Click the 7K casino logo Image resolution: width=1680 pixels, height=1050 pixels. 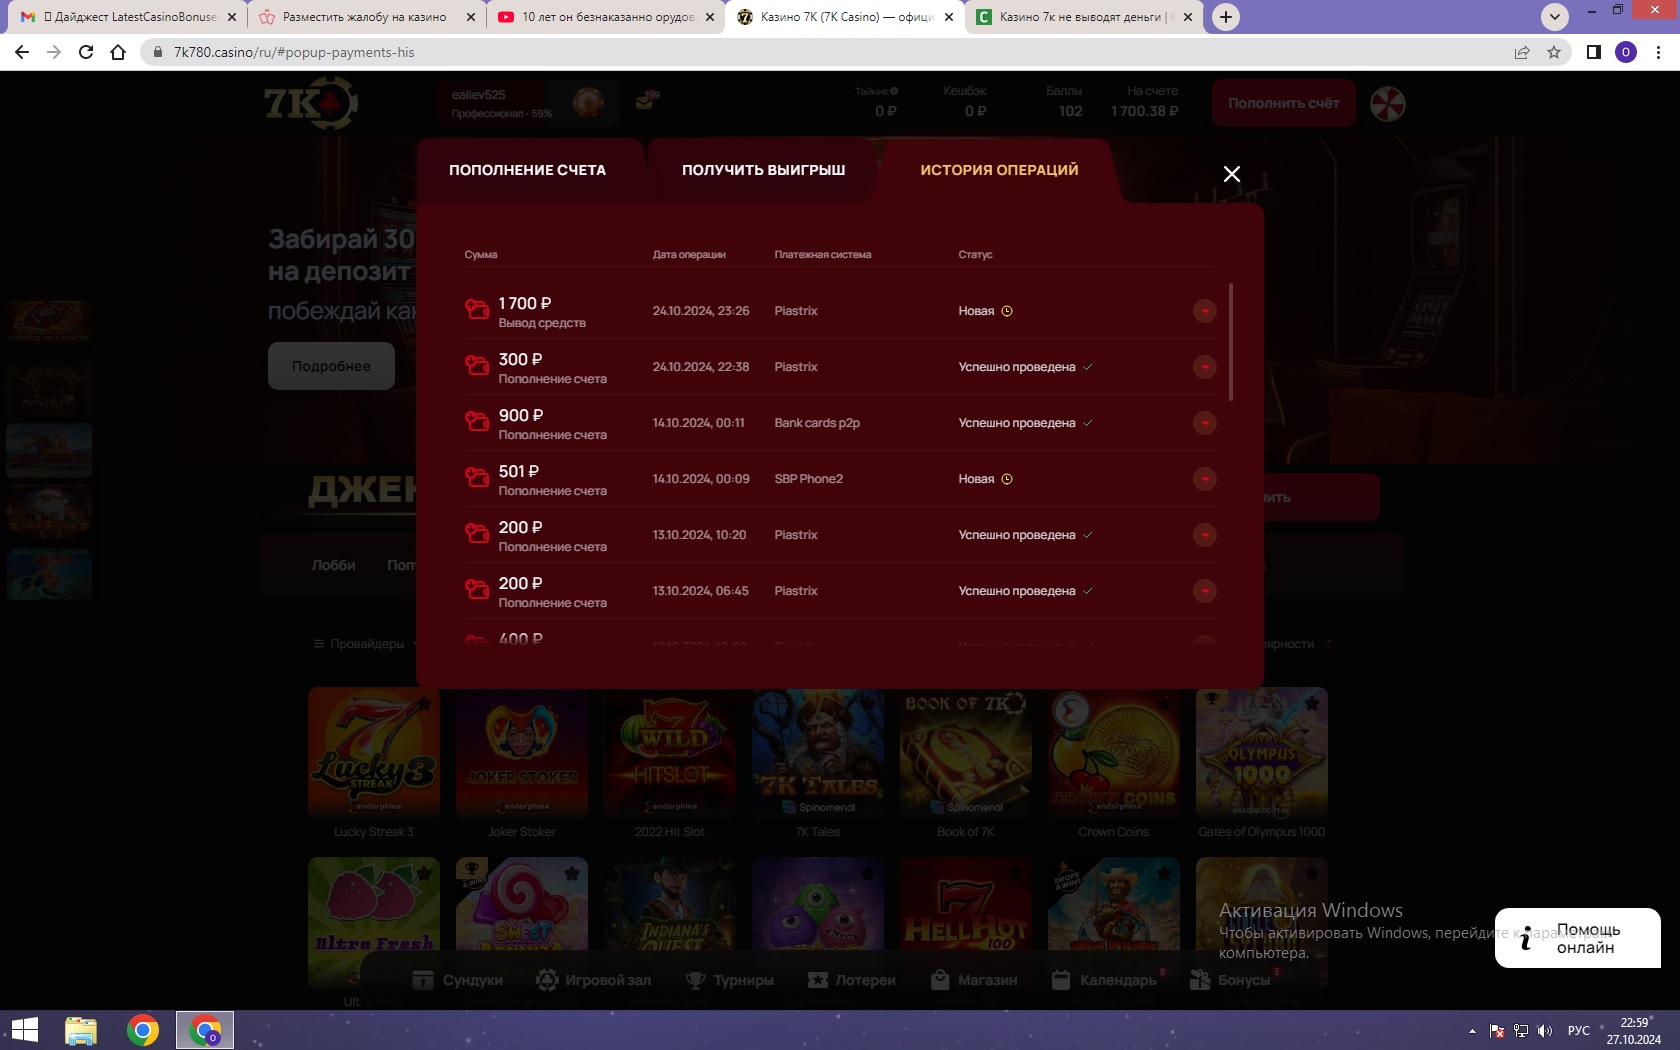310,102
